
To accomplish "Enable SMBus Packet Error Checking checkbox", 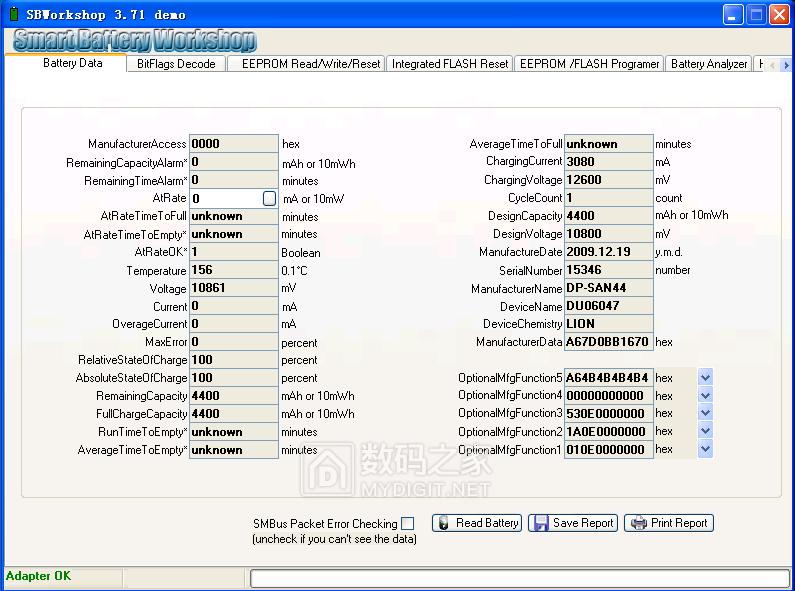I will (x=408, y=524).
